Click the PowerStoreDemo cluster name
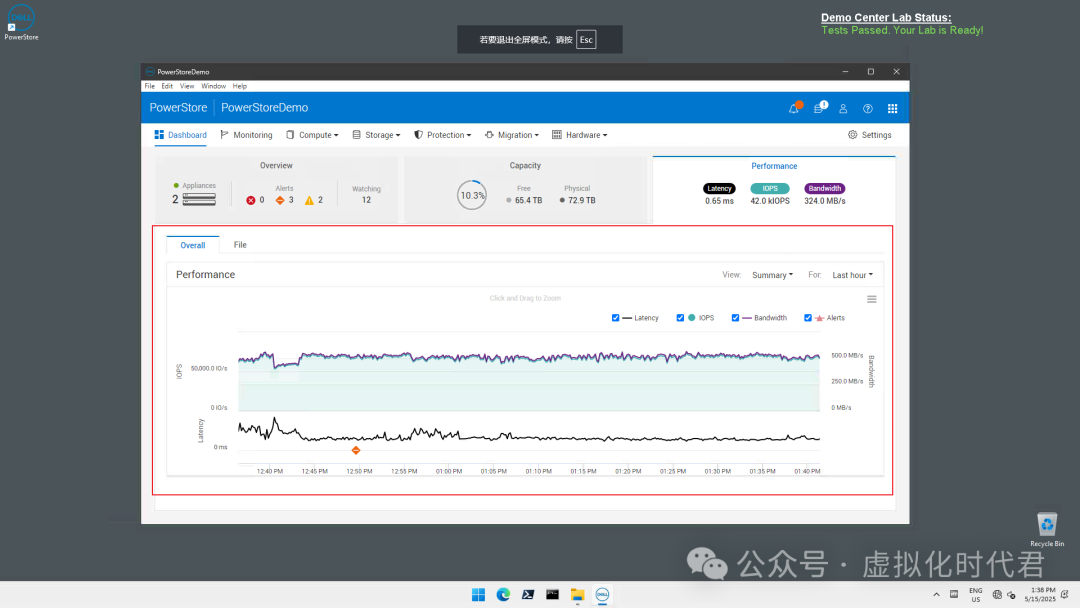Screen dimensions: 1080x608 point(264,107)
